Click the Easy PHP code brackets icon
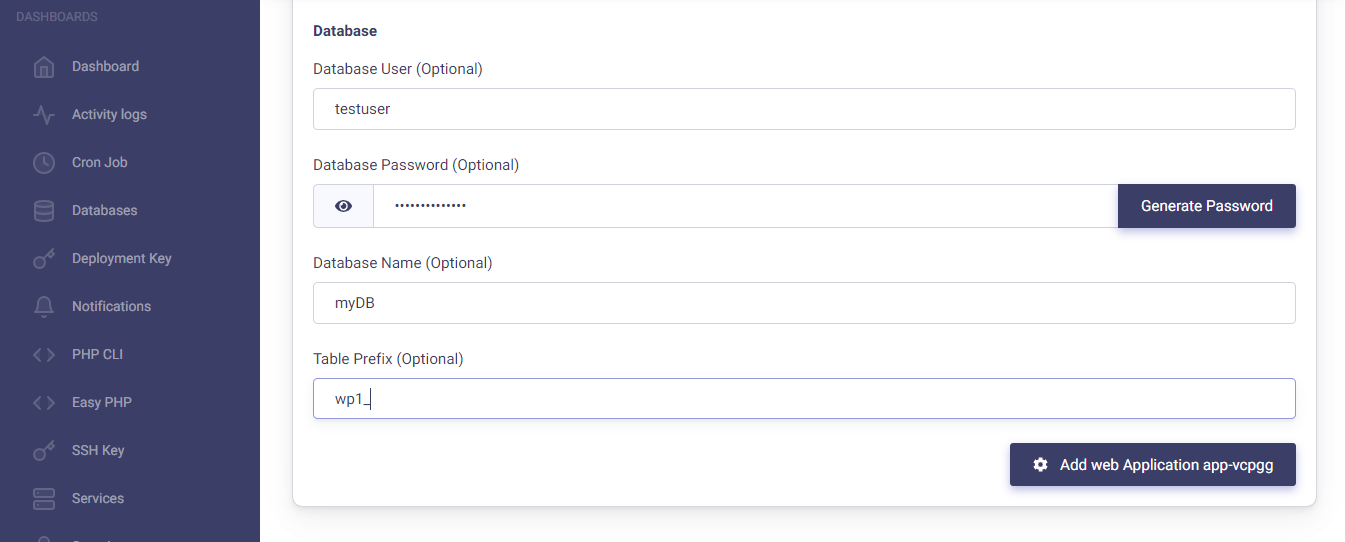This screenshot has width=1345, height=542. click(x=44, y=403)
